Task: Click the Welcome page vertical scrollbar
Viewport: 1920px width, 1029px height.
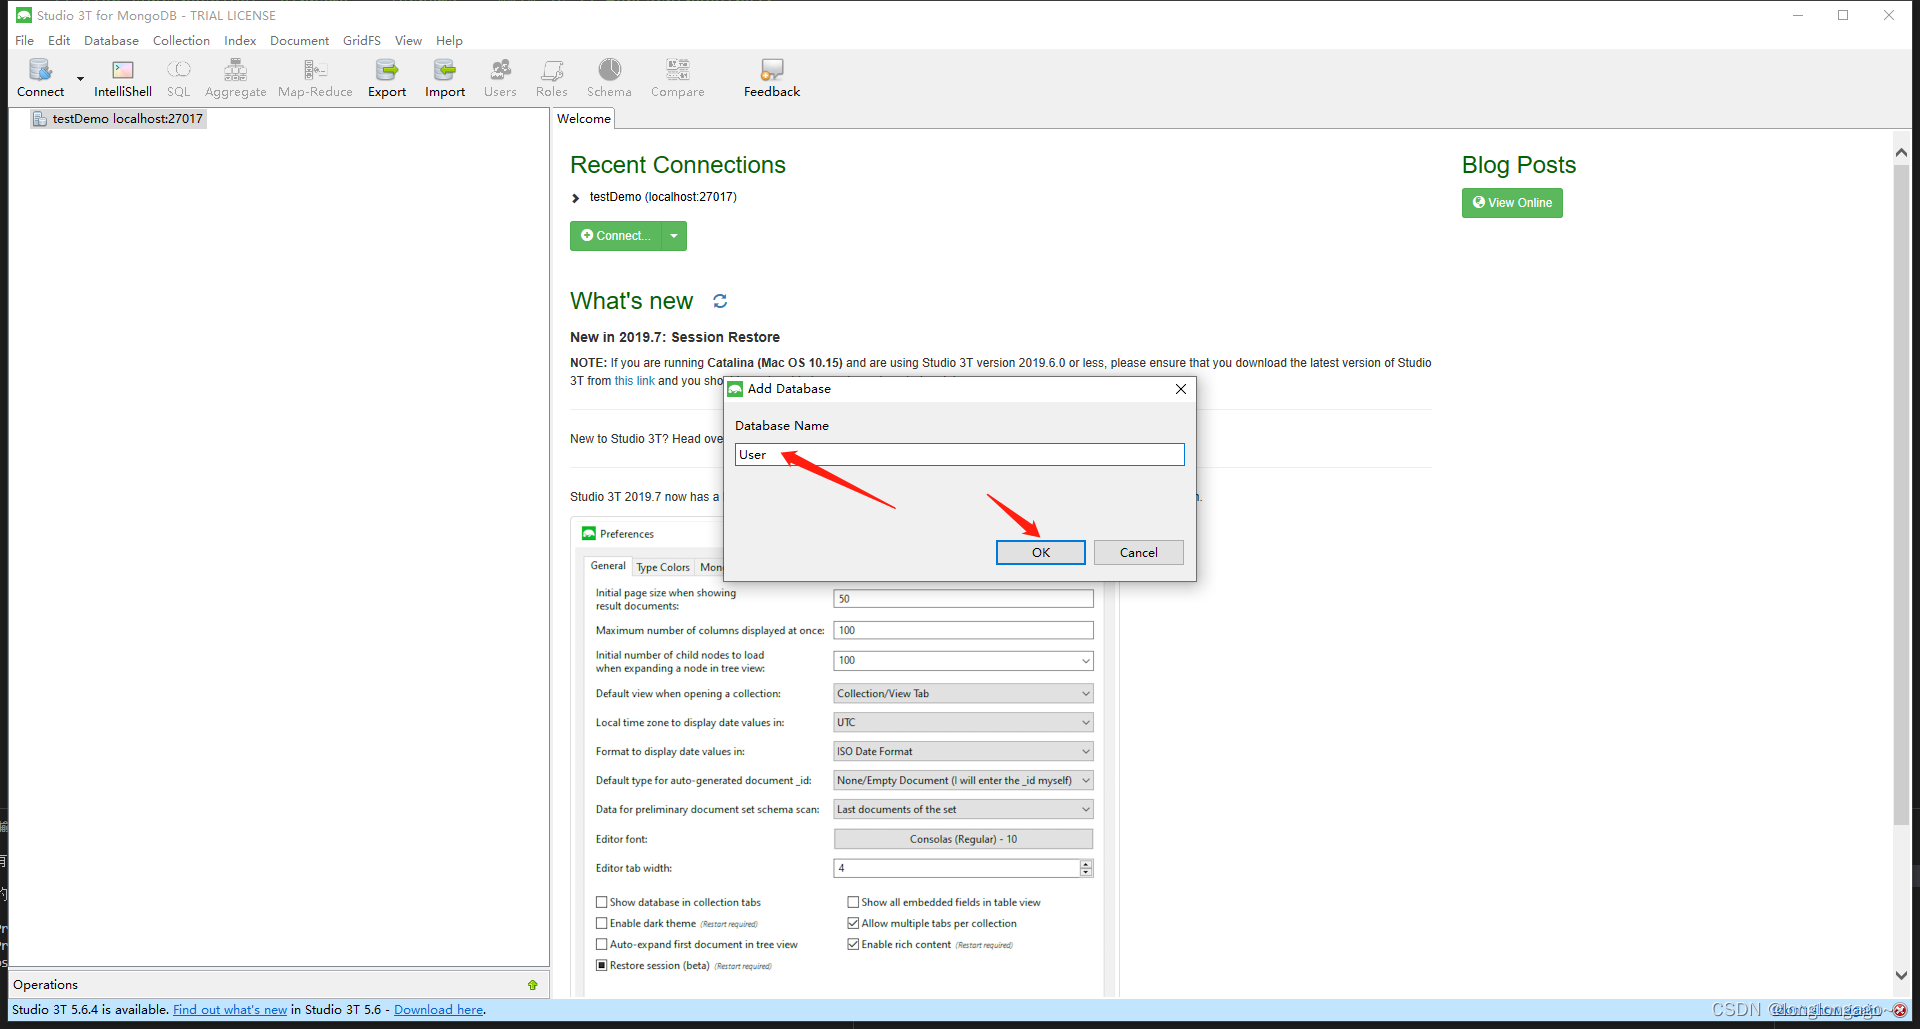Action: click(1901, 495)
